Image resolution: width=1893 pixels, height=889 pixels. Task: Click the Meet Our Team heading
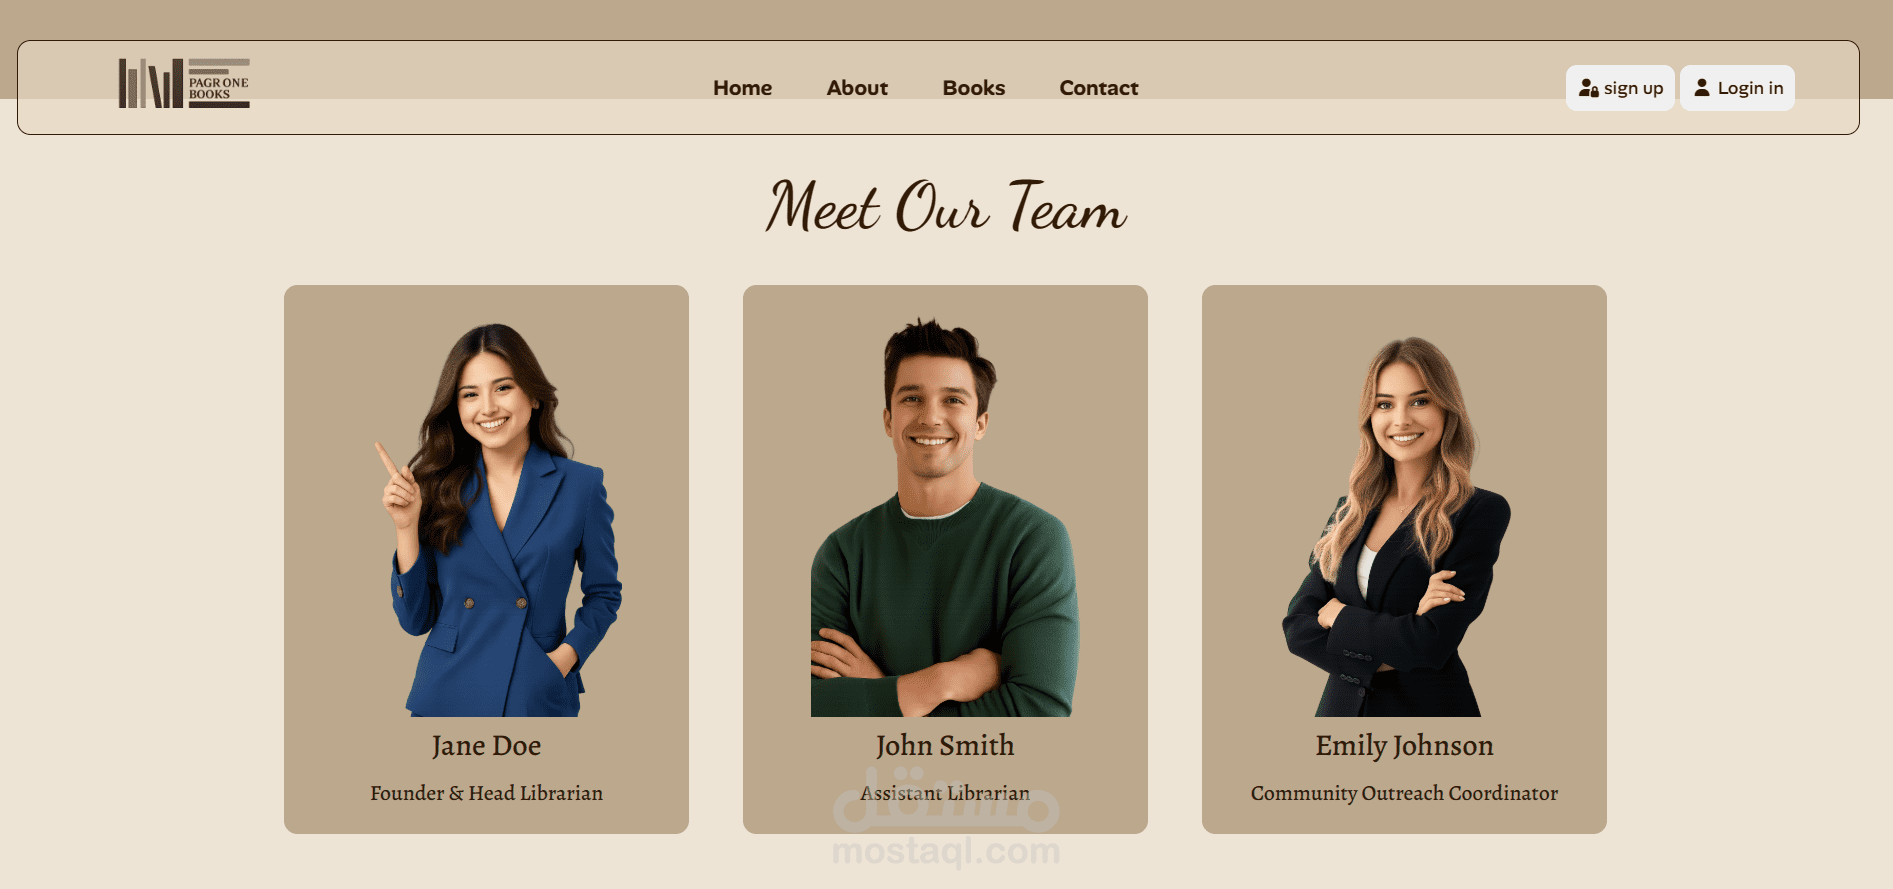coord(946,207)
